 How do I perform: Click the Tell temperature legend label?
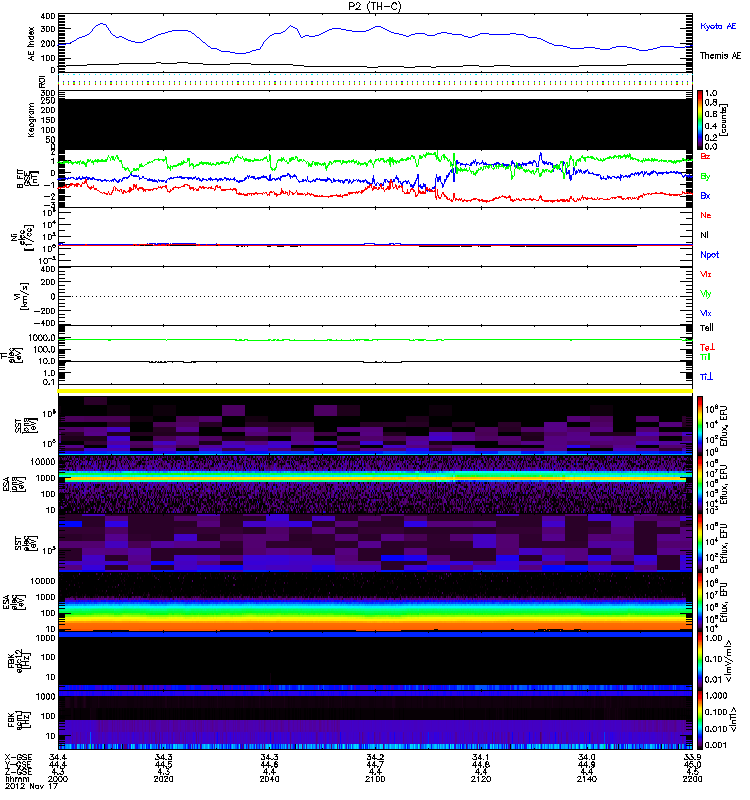[706, 327]
